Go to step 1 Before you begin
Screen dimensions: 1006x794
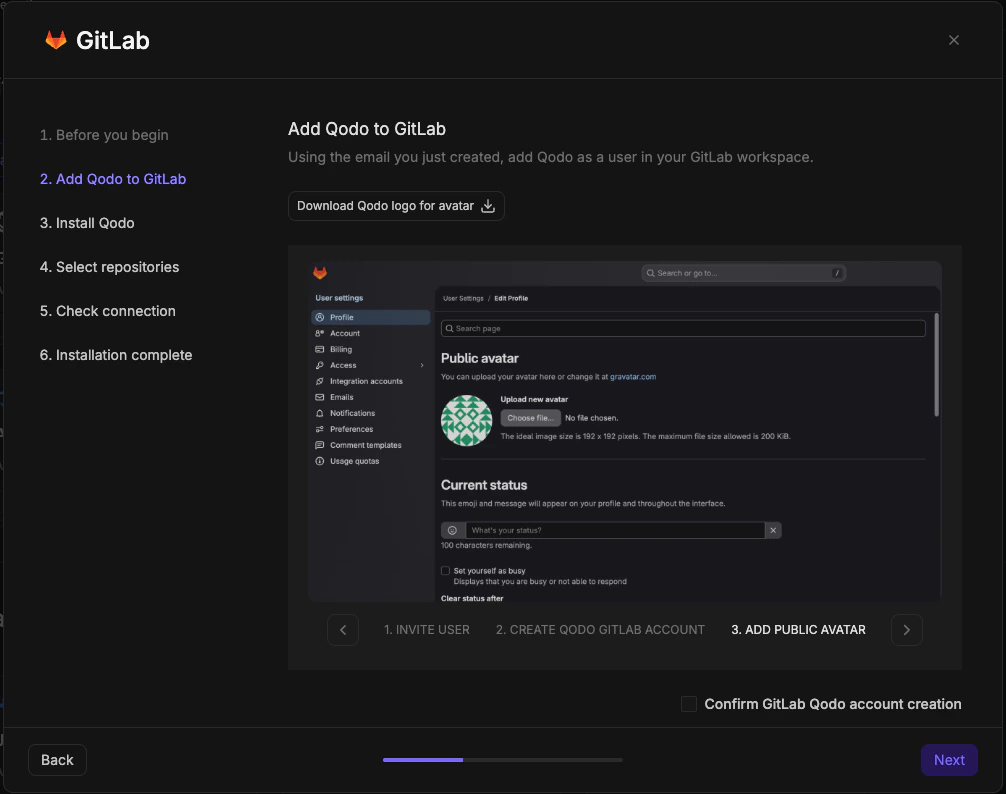pos(104,135)
